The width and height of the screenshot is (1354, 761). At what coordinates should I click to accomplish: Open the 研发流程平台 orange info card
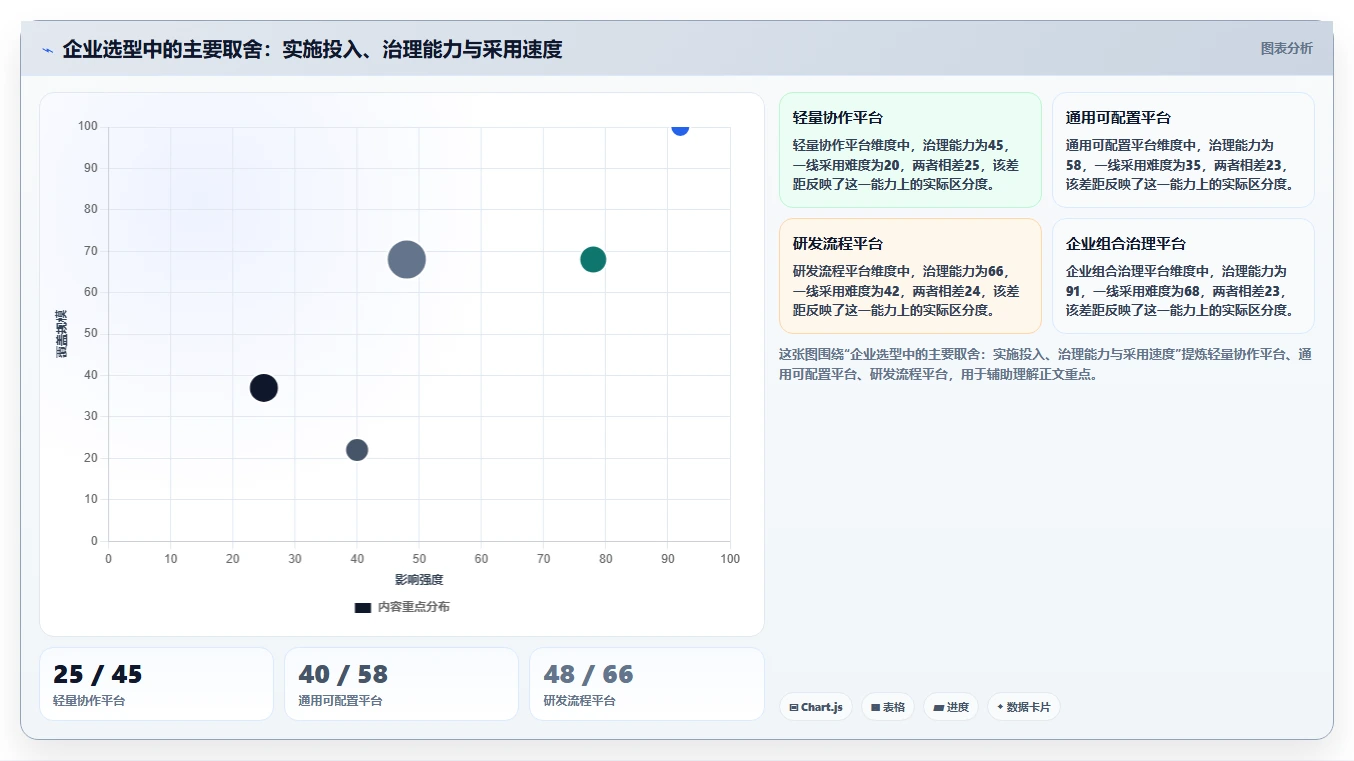click(910, 276)
